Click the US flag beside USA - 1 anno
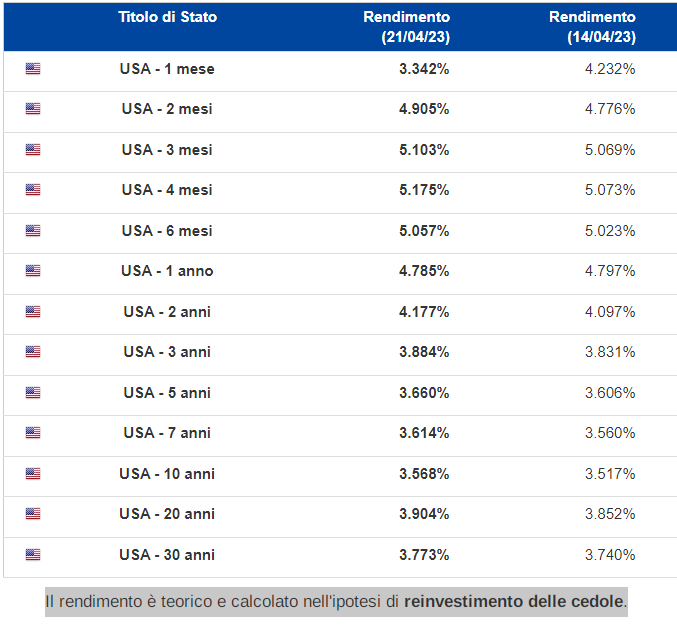Image resolution: width=677 pixels, height=626 pixels. tap(33, 271)
